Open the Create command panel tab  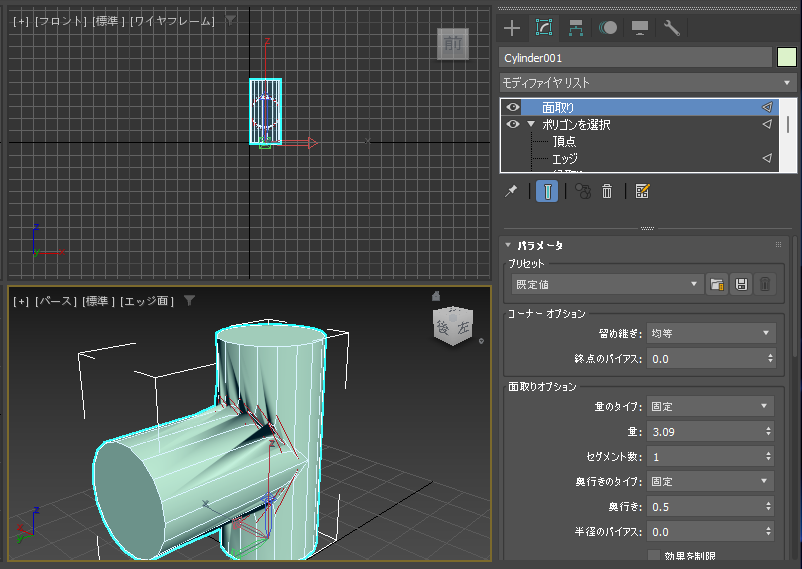coord(511,28)
